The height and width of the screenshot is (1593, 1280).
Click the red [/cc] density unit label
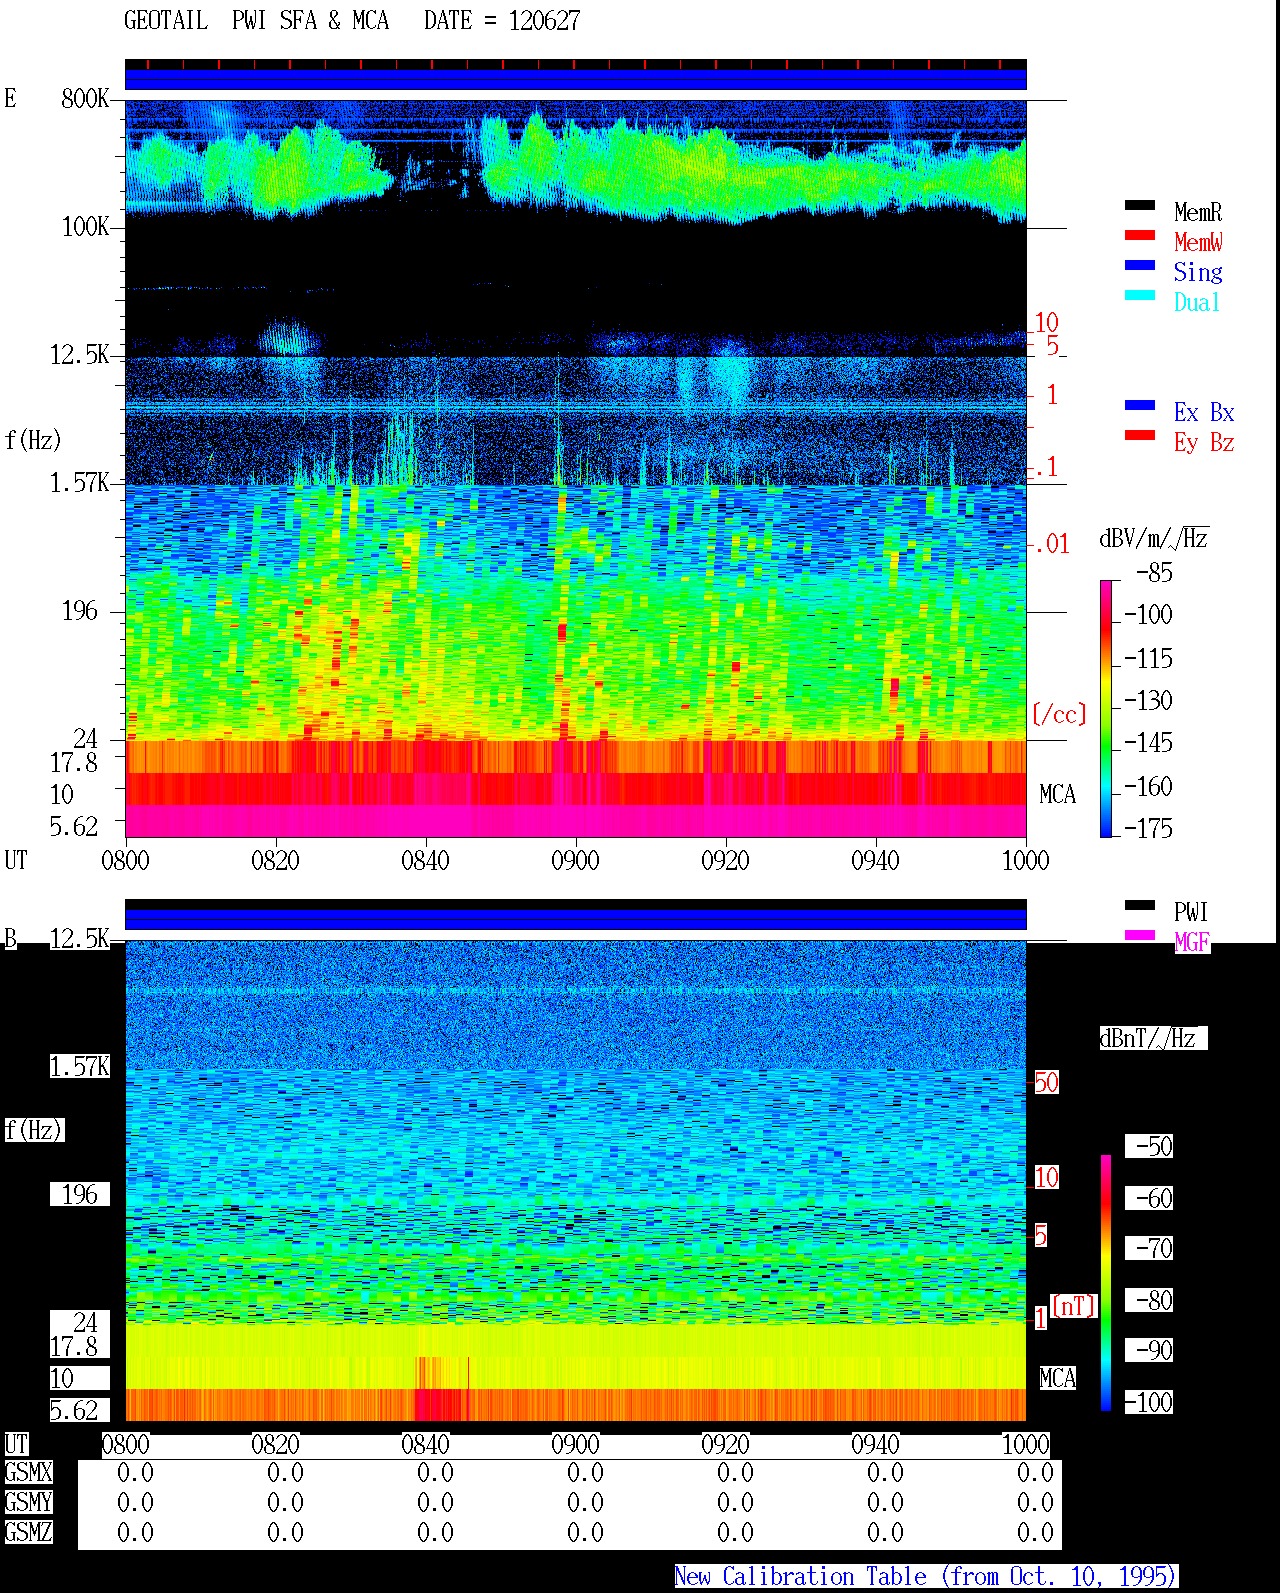point(1059,714)
